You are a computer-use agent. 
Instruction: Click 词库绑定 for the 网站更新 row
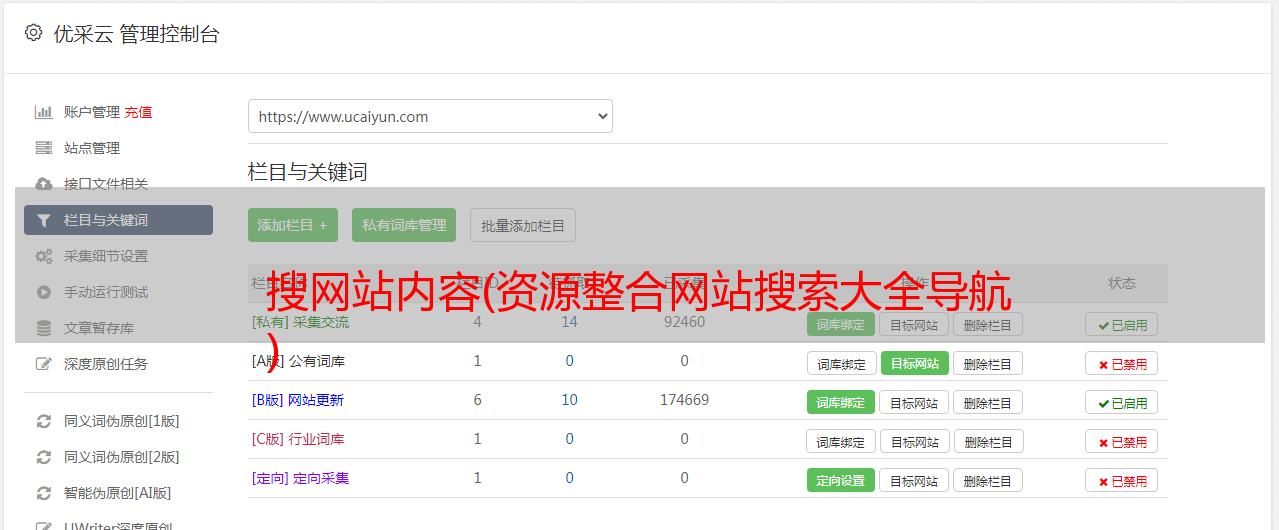pyautogui.click(x=841, y=402)
